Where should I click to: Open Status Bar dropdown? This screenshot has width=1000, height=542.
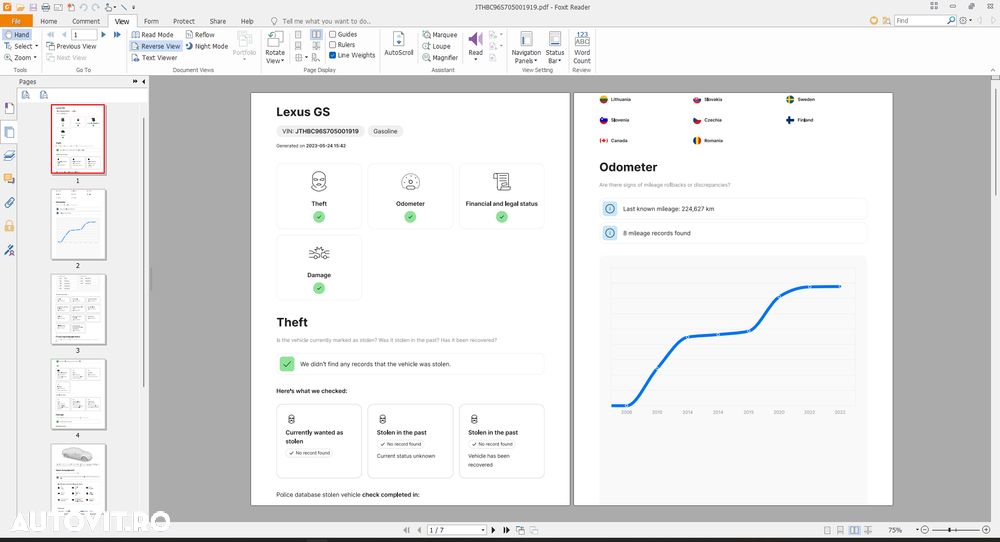click(x=555, y=48)
